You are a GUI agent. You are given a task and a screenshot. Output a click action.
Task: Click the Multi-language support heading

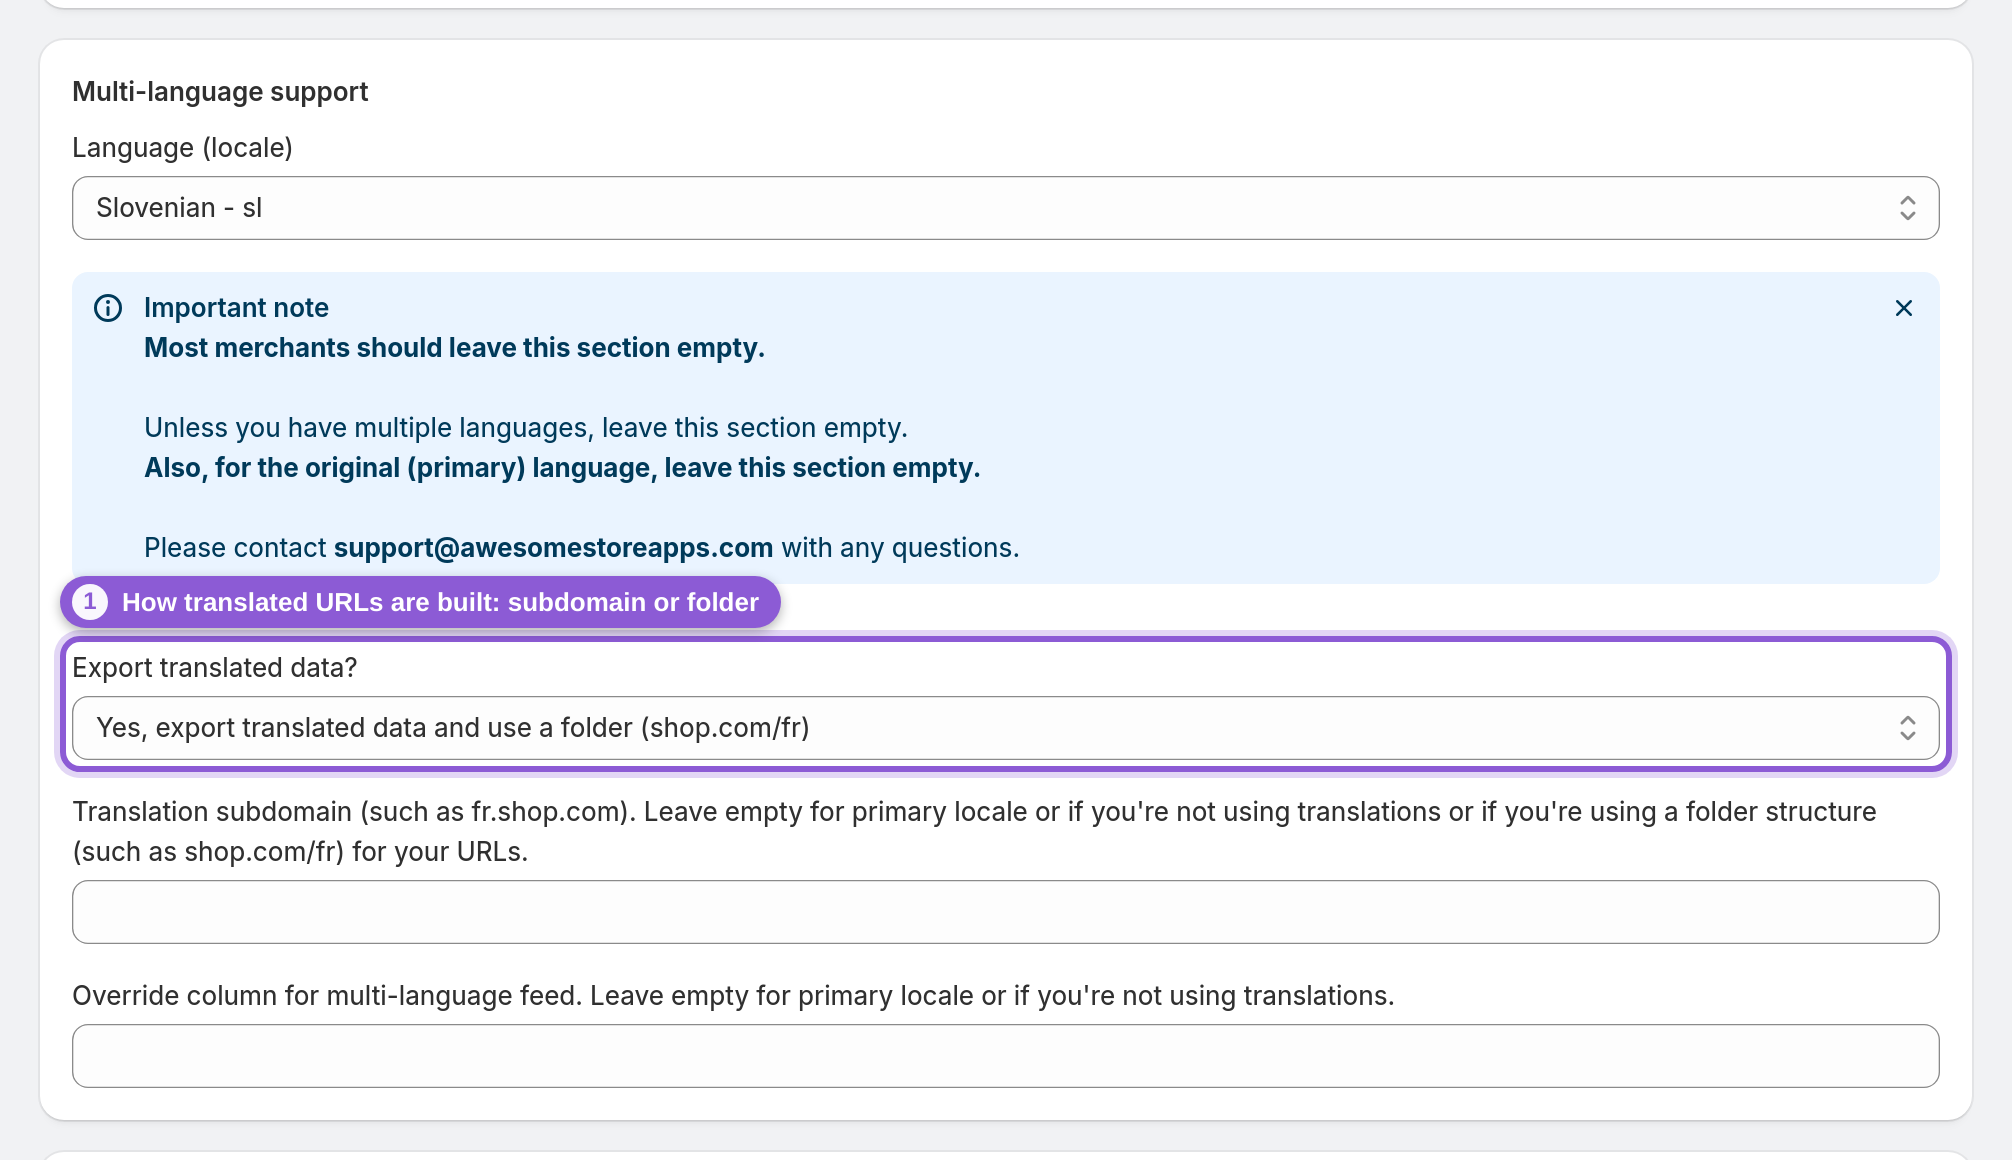point(220,92)
